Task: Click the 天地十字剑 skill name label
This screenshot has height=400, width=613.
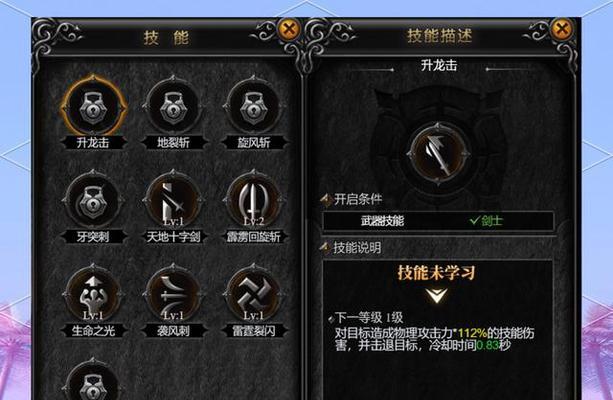Action: tap(173, 237)
